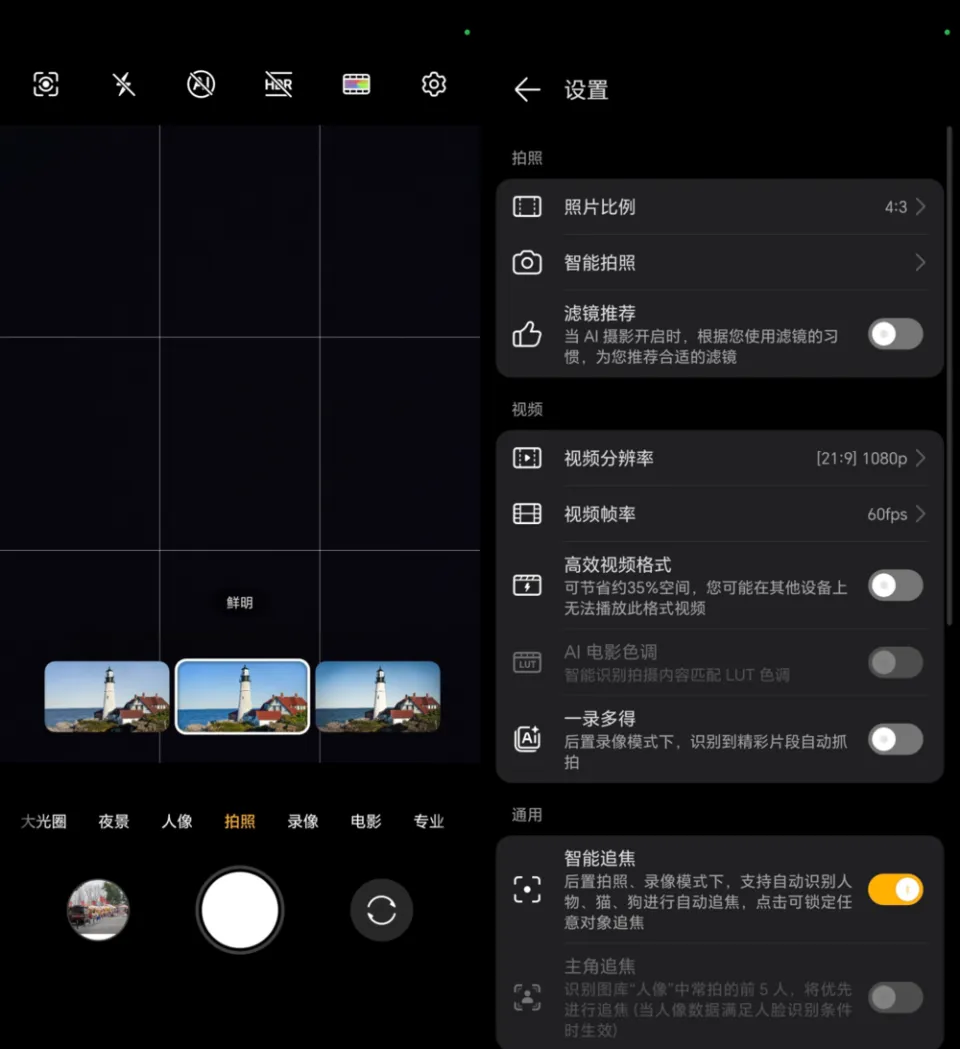The height and width of the screenshot is (1049, 960).
Task: Tap the AI lens scan icon
Action: [46, 84]
